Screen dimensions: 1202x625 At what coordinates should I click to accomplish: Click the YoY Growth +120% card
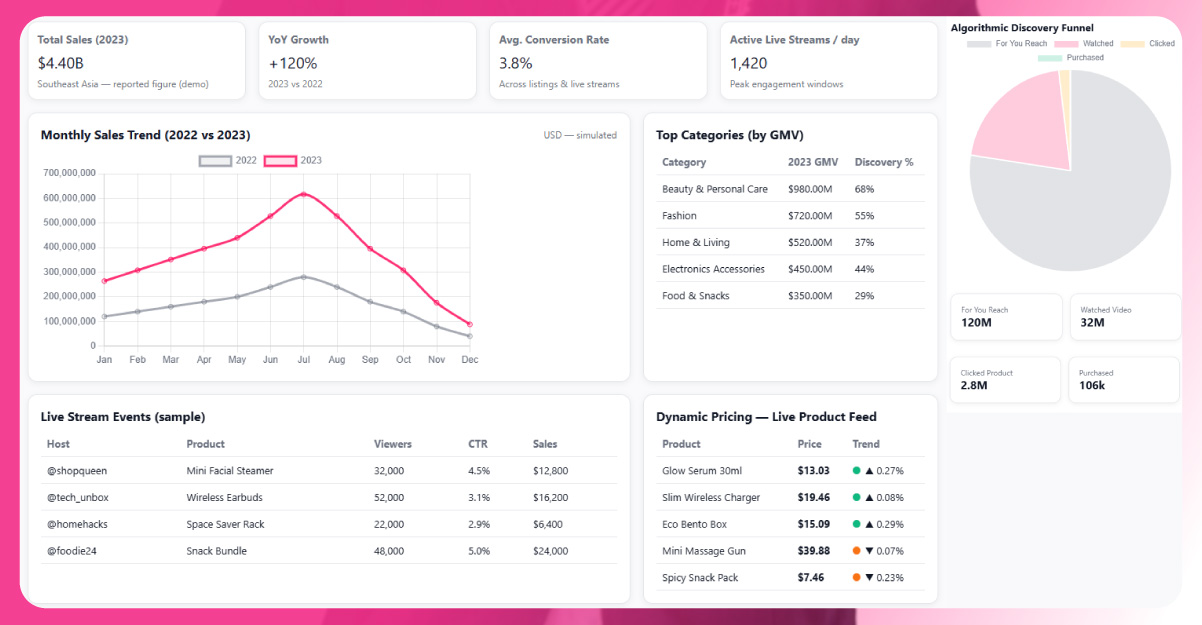click(366, 62)
